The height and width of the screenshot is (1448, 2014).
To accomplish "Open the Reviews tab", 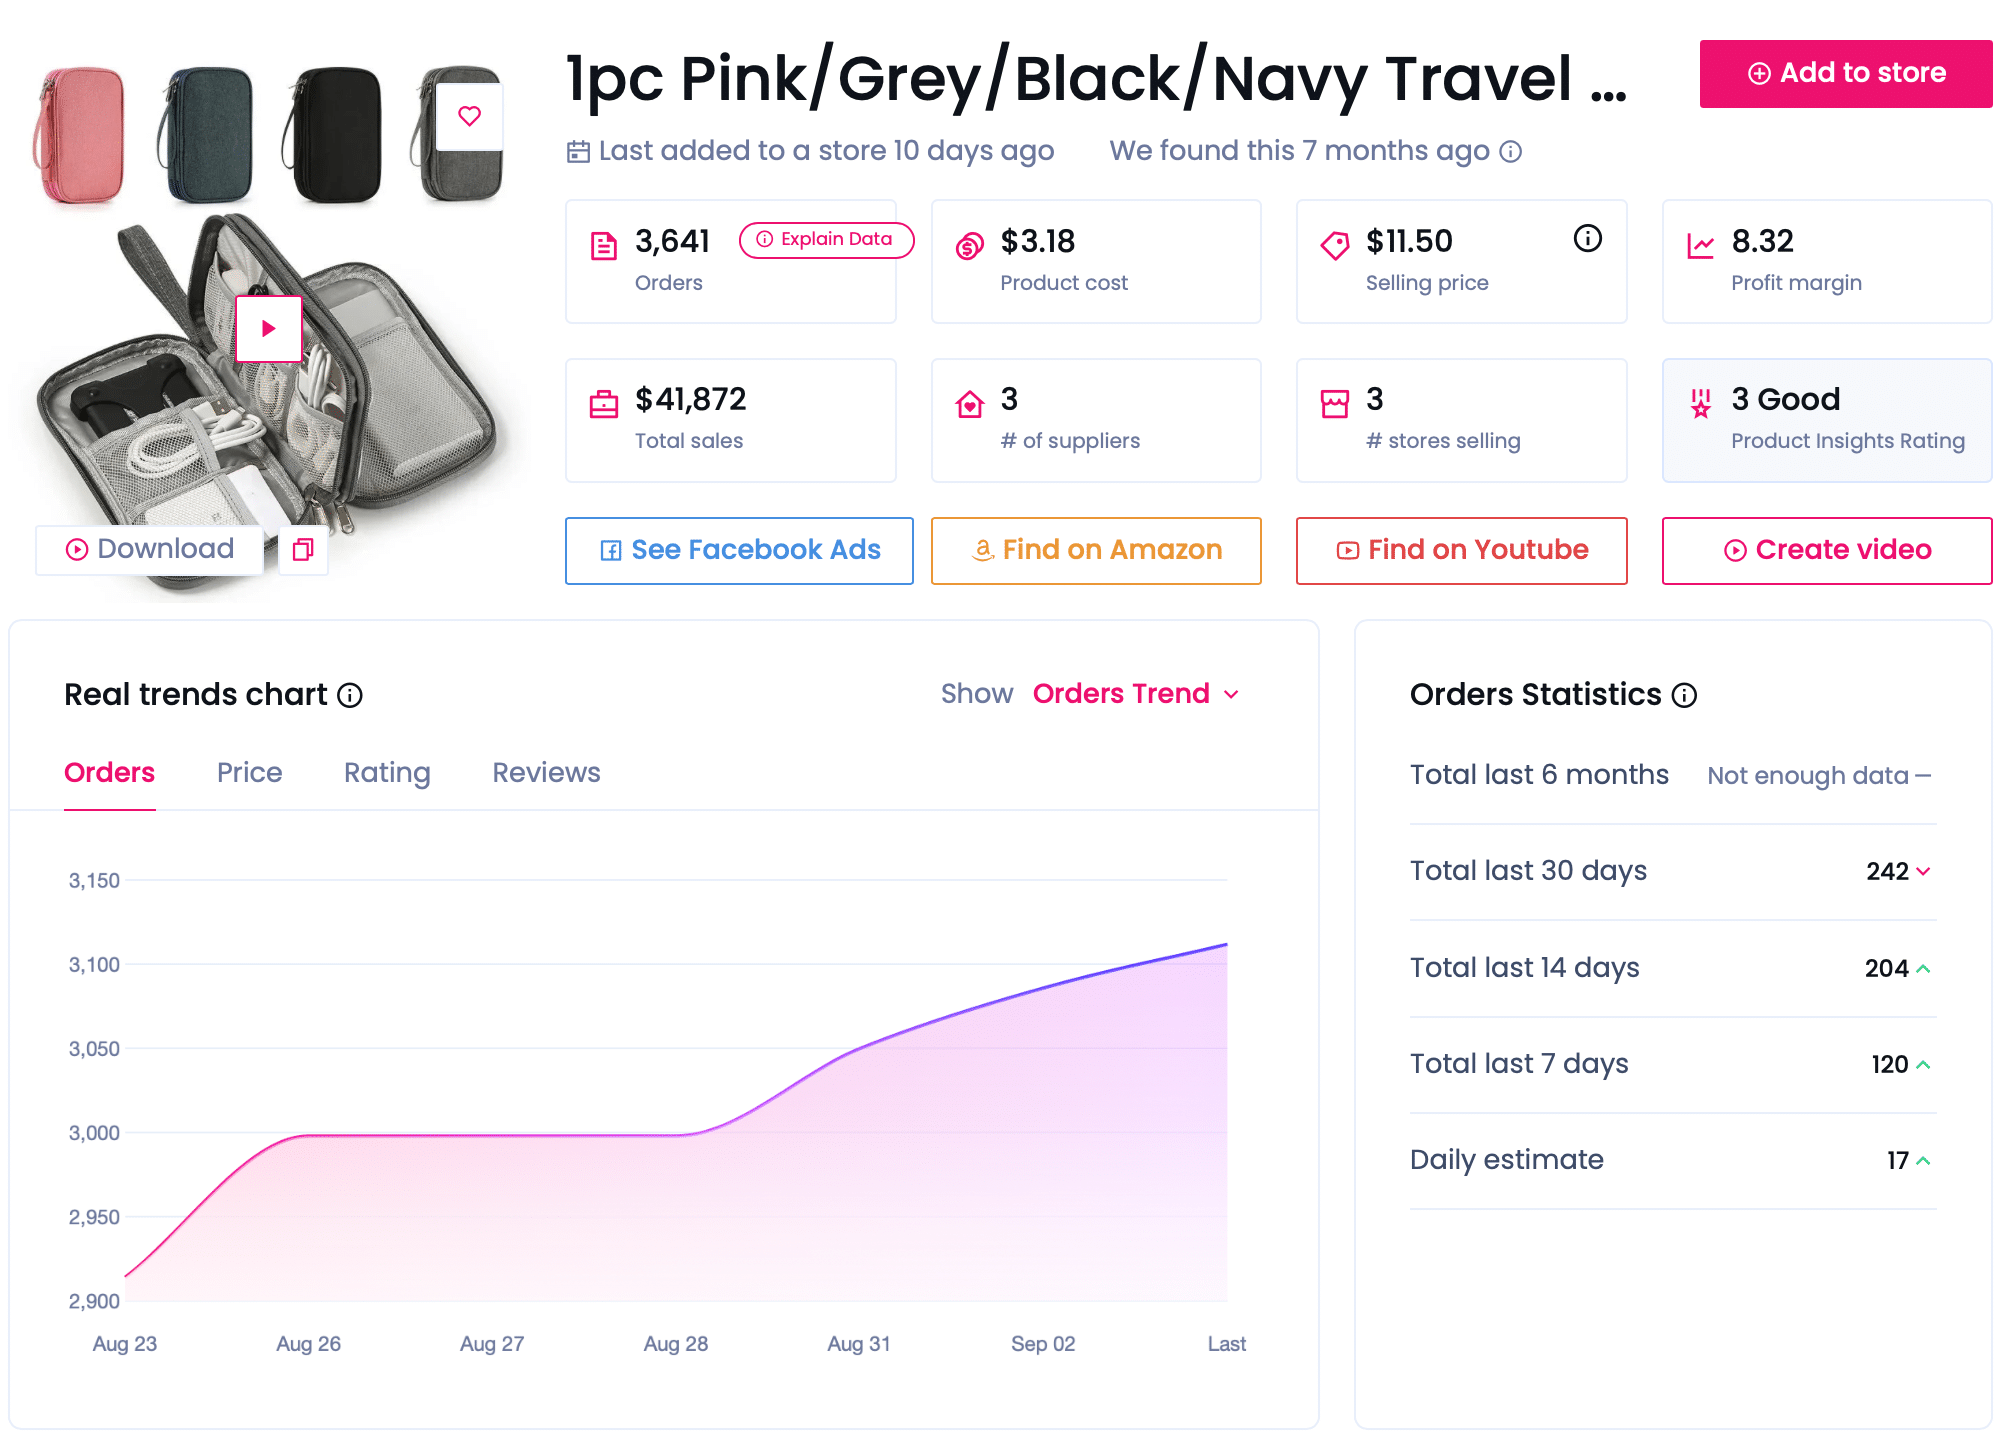I will pos(546,773).
